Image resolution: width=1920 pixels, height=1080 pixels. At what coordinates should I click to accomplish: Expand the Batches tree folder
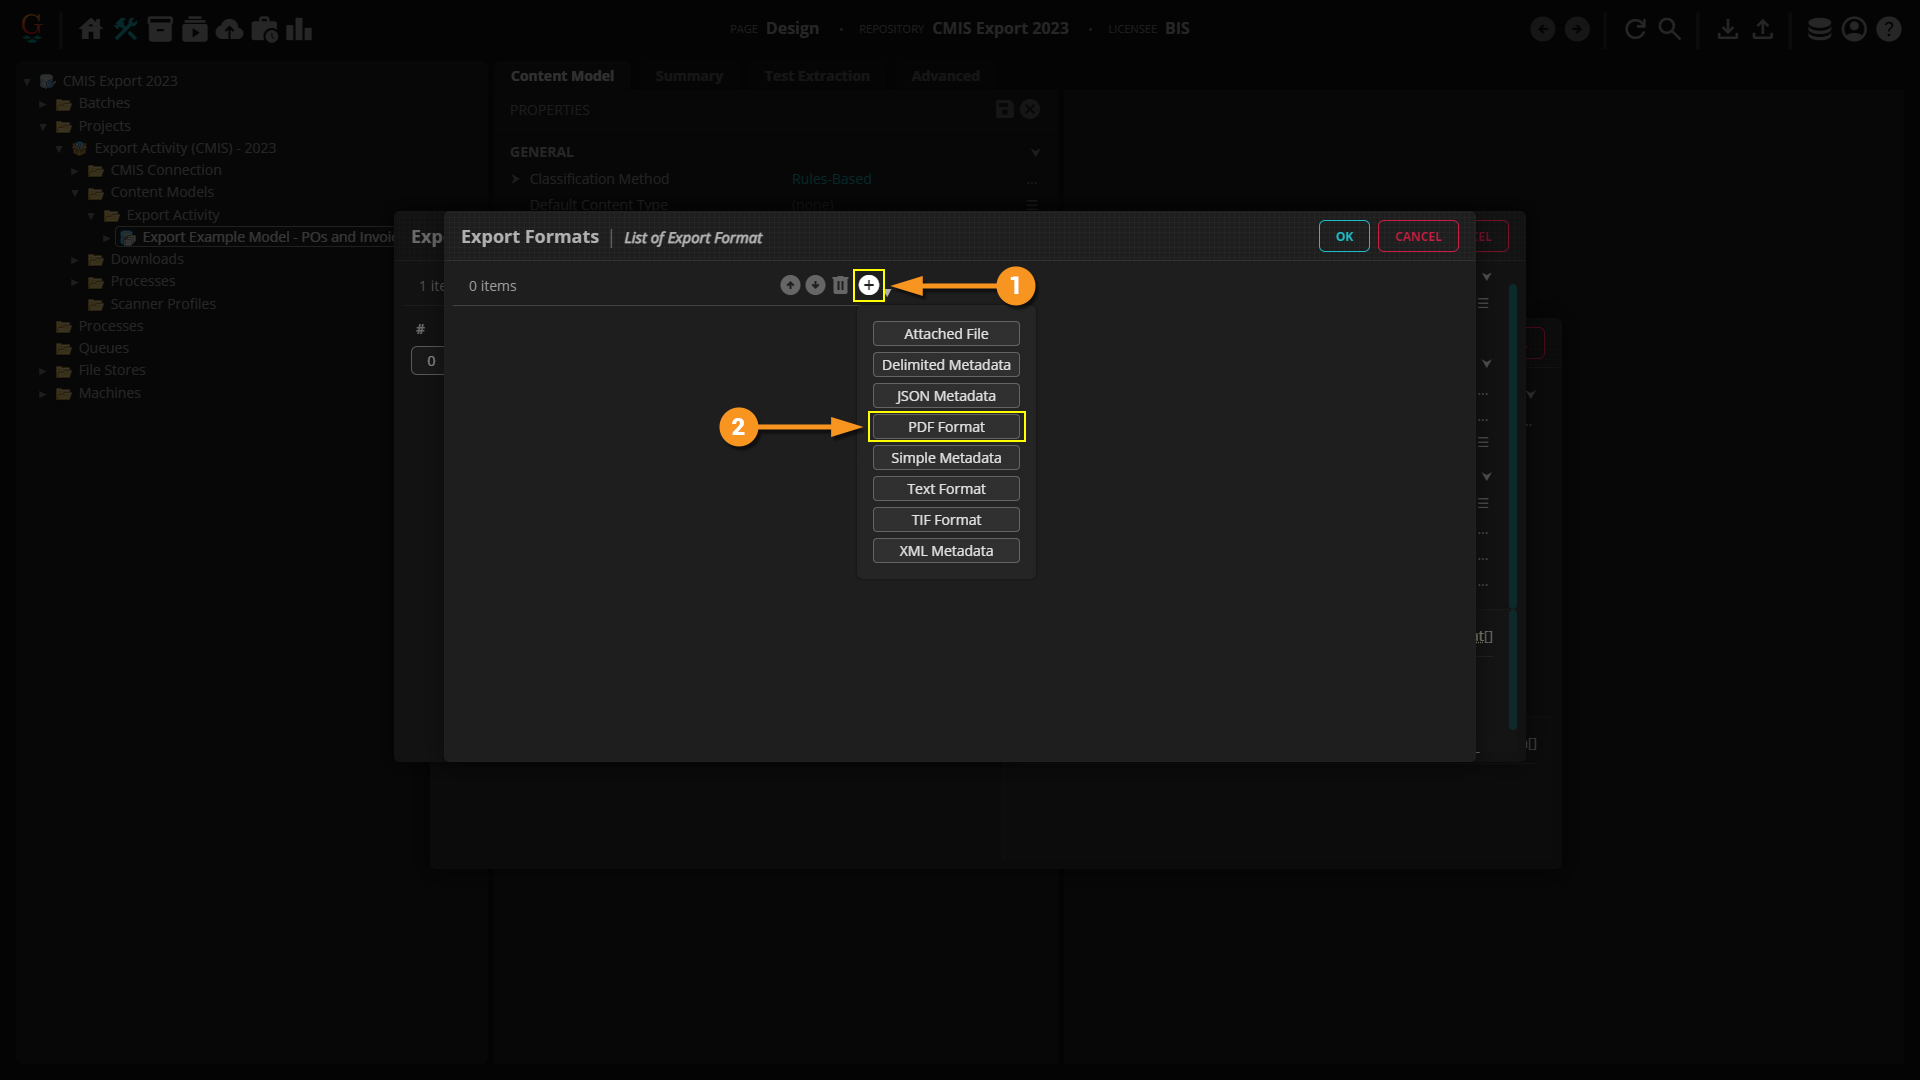pos(43,104)
